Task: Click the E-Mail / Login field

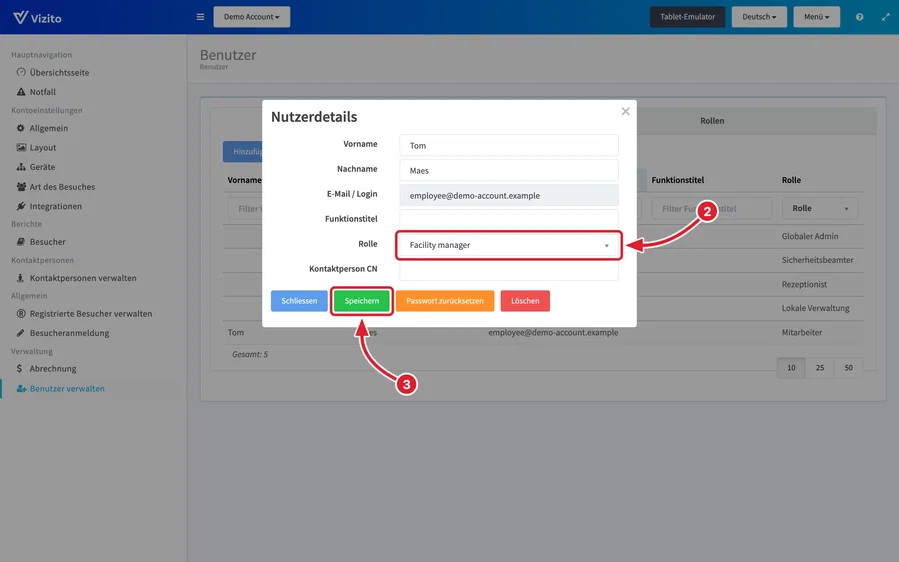Action: pyautogui.click(x=509, y=196)
